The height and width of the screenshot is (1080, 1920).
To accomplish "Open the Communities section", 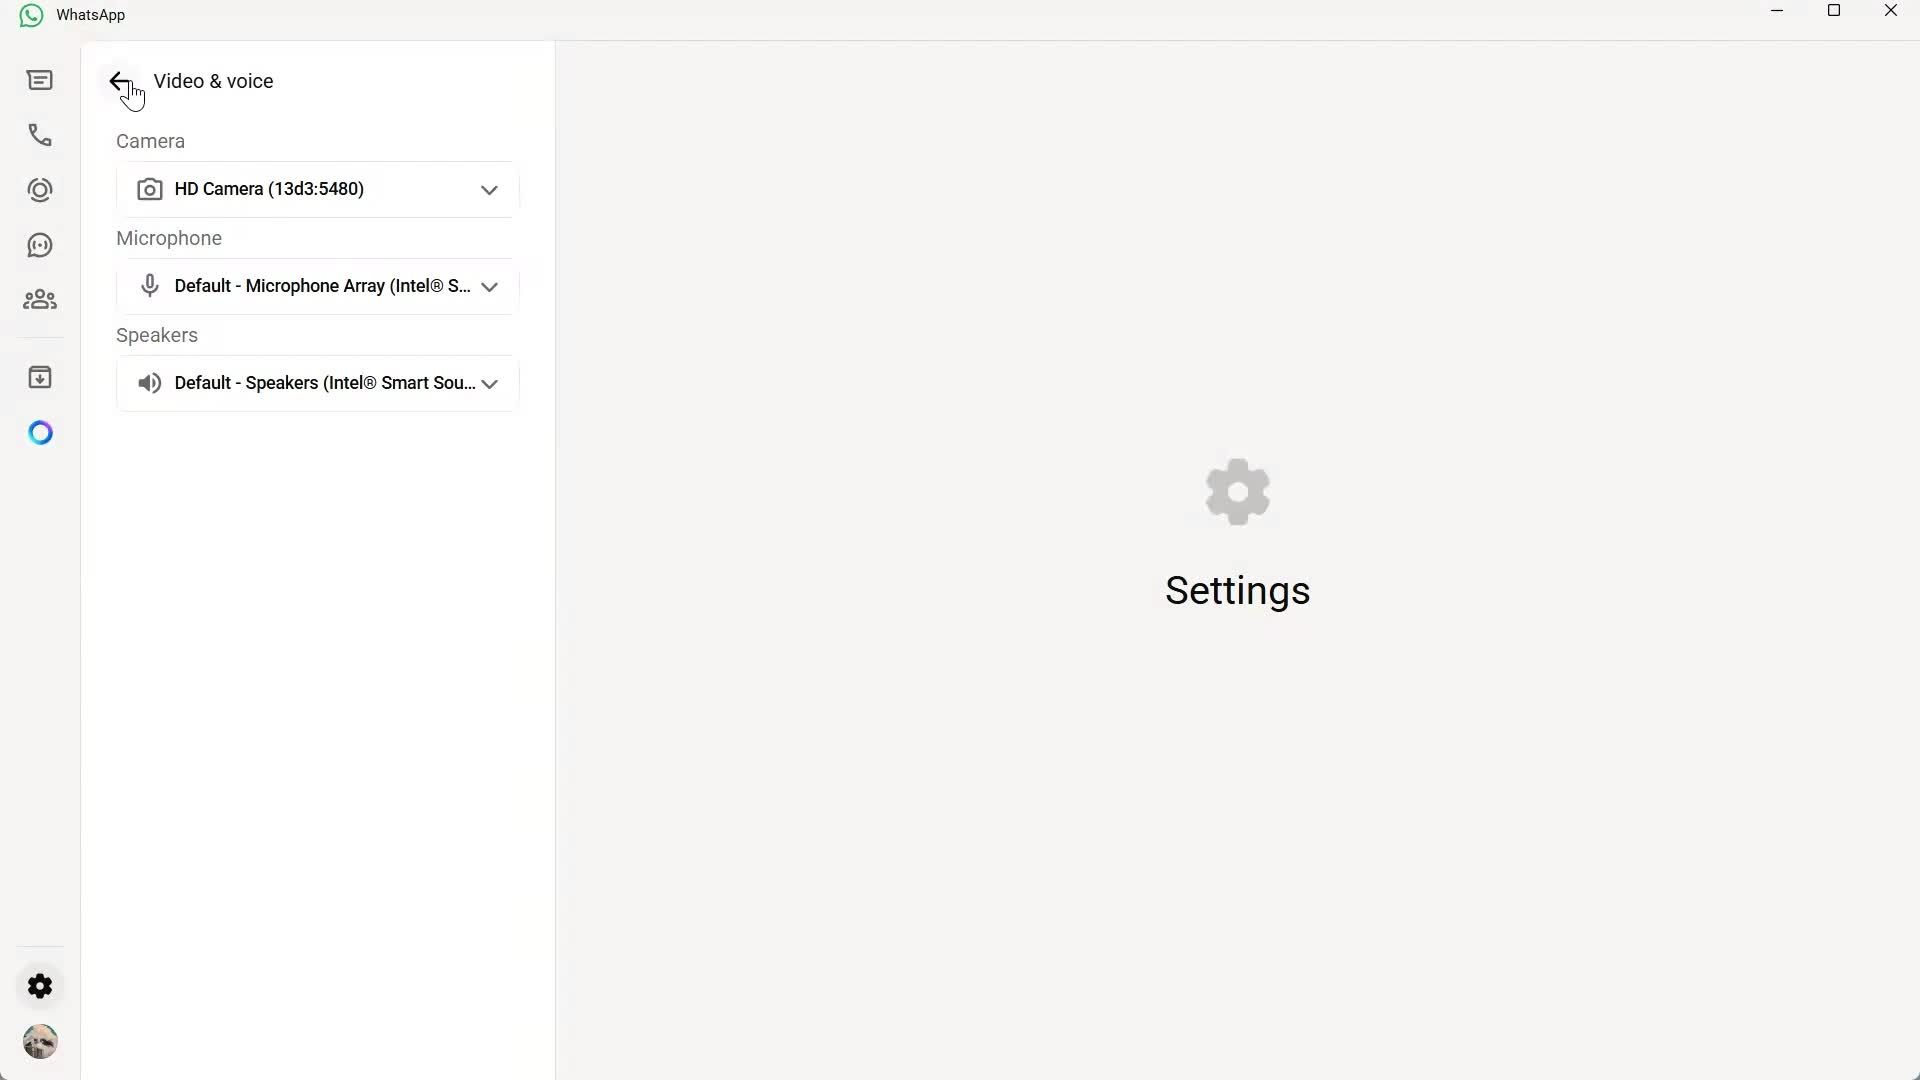I will pyautogui.click(x=40, y=299).
